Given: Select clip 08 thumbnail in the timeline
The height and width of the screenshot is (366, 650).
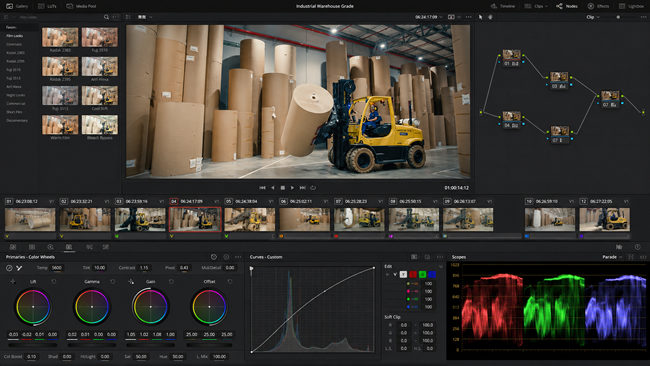Looking at the screenshot, I should (414, 219).
